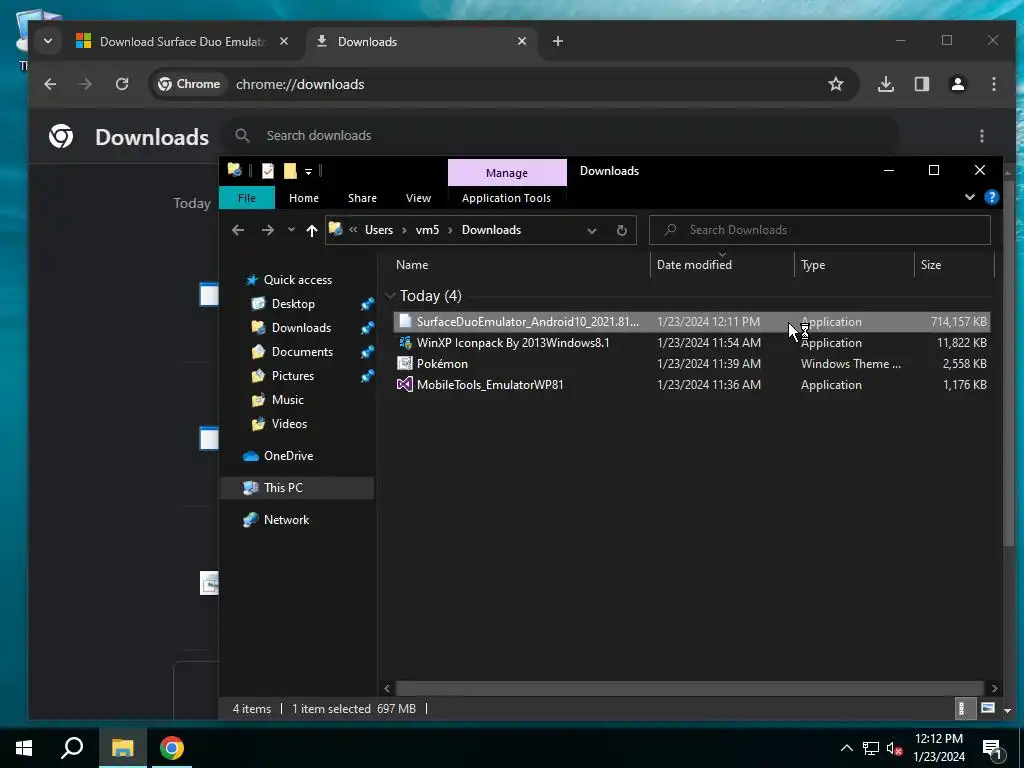Open Documents in the navigation pane
Image resolution: width=1024 pixels, height=768 pixels.
pos(302,352)
